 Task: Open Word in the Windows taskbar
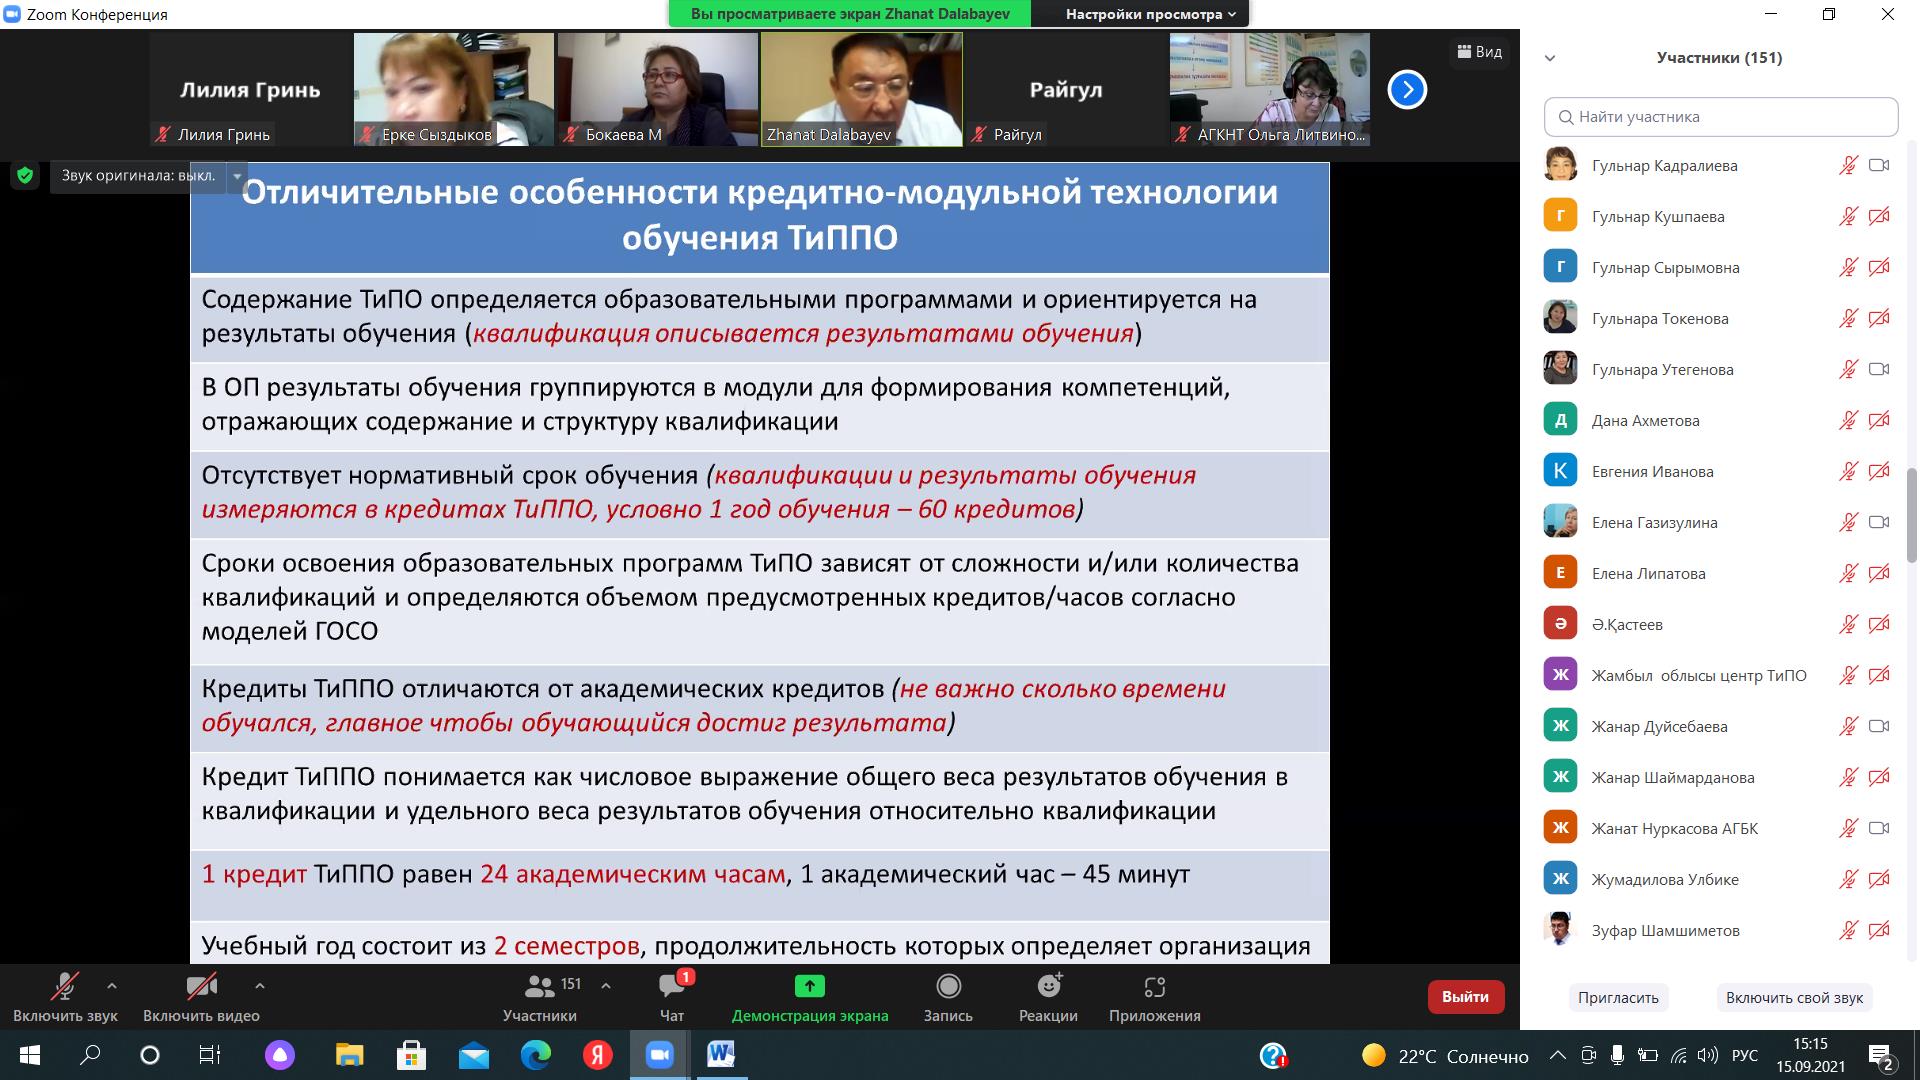pyautogui.click(x=721, y=1055)
